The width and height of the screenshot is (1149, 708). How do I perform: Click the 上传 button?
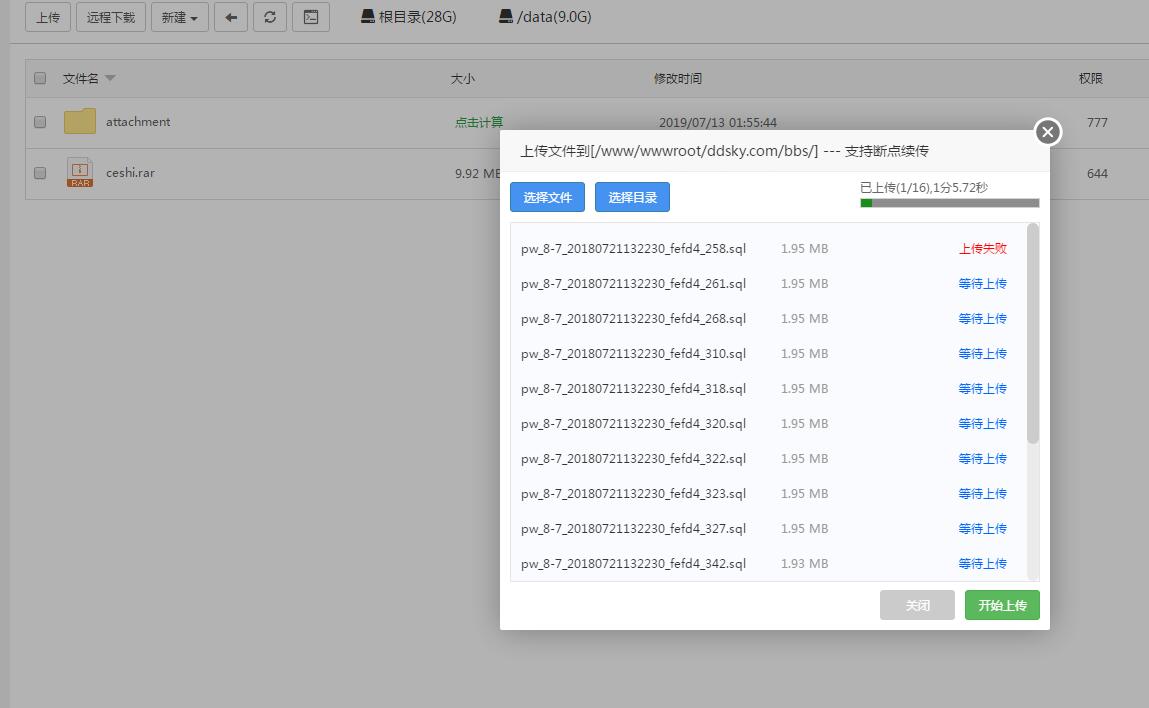click(x=47, y=17)
